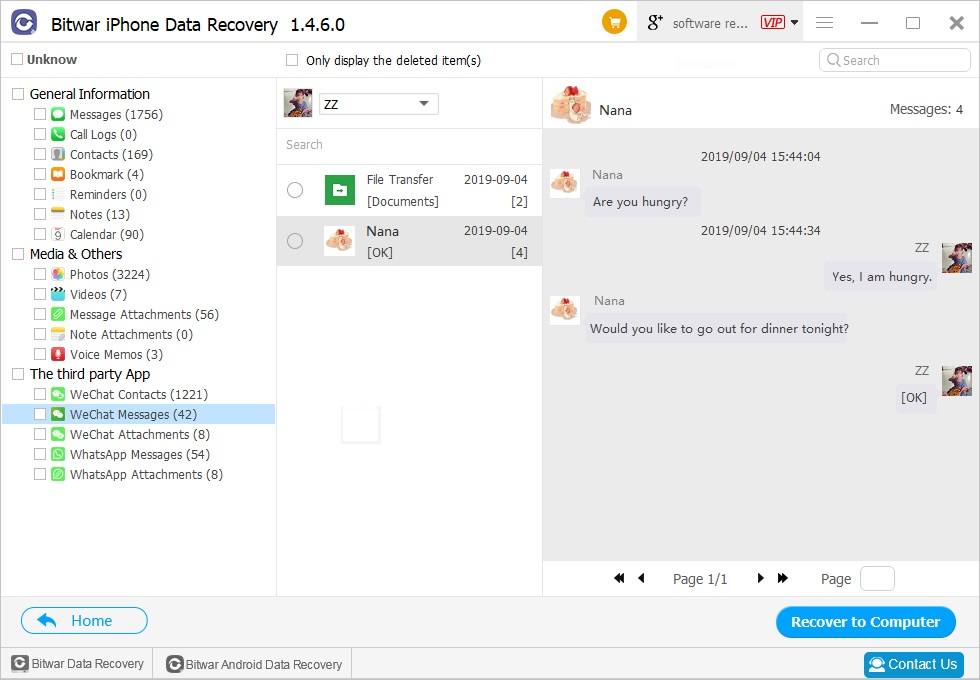Click the Voice Memos microphone icon

coord(58,355)
